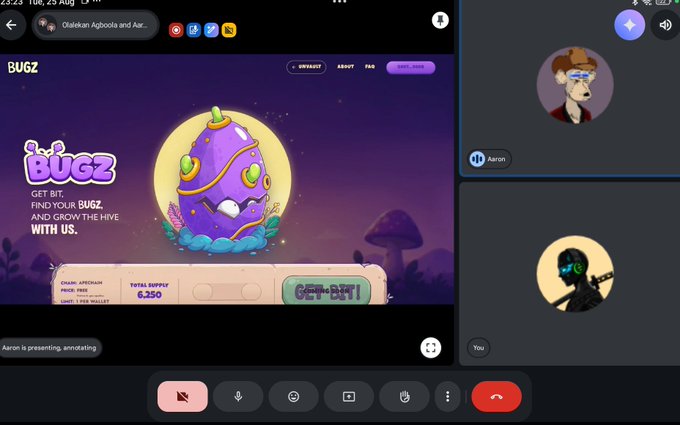Click the UNVAULT button on the webpage
Image resolution: width=680 pixels, height=425 pixels.
click(x=306, y=67)
